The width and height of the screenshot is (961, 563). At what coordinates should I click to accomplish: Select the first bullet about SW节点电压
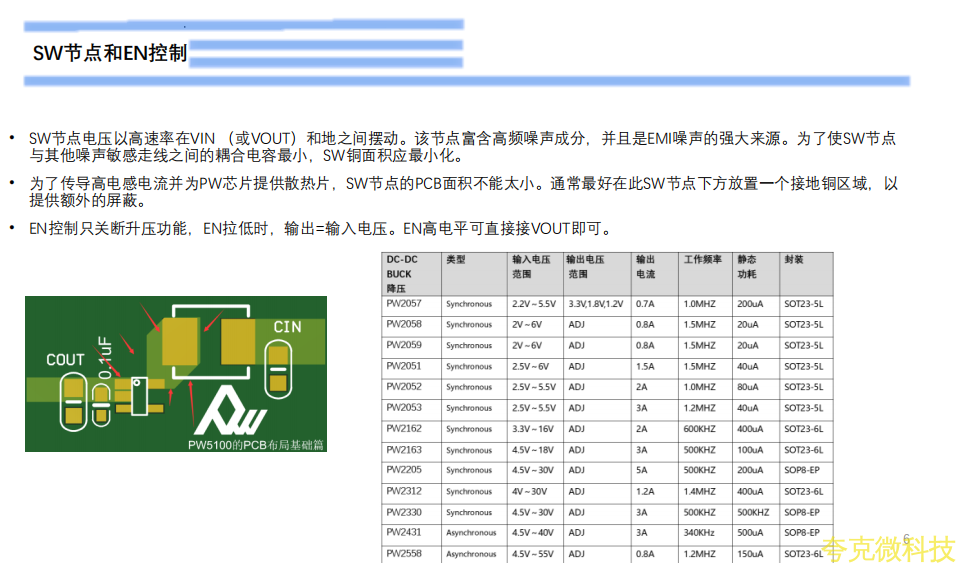[x=462, y=147]
